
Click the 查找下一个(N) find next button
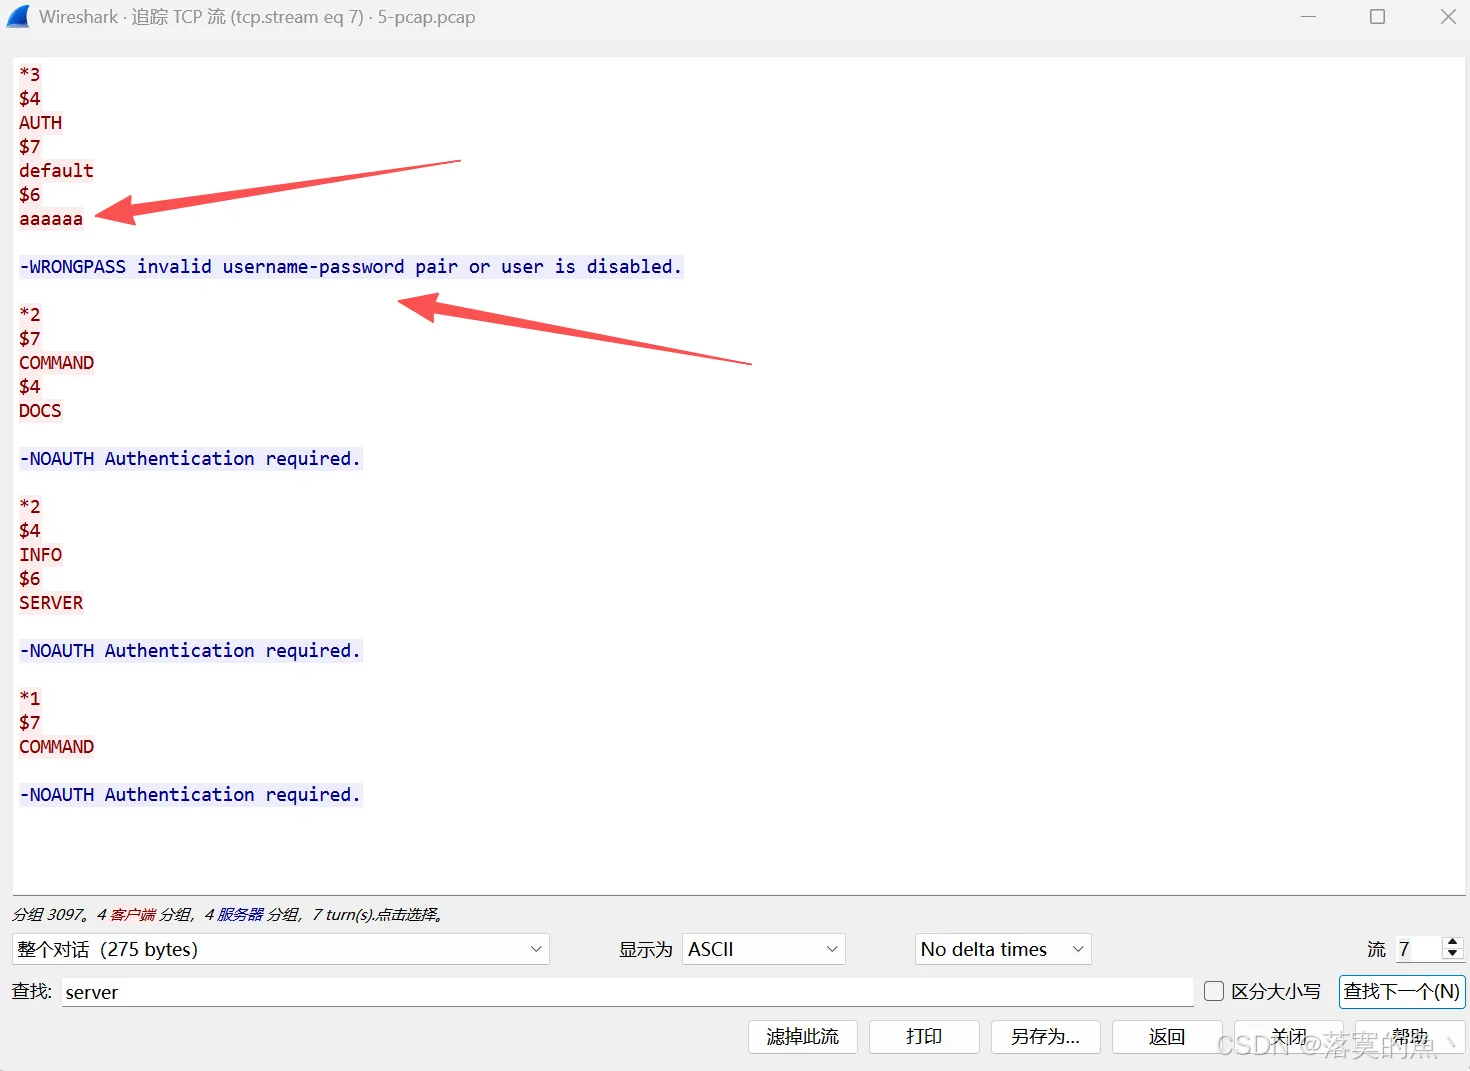tap(1402, 991)
